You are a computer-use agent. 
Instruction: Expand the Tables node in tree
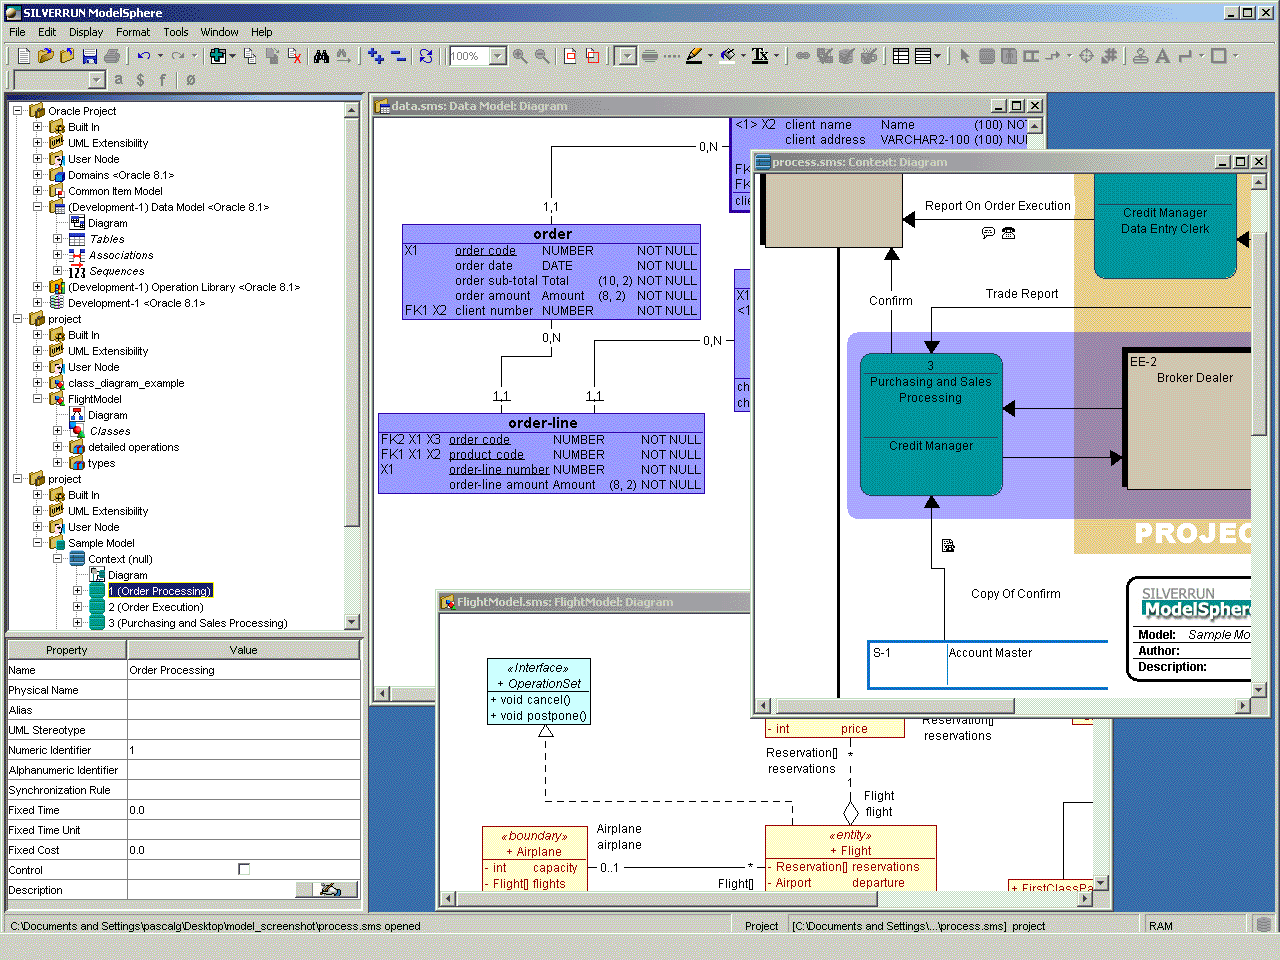click(57, 239)
